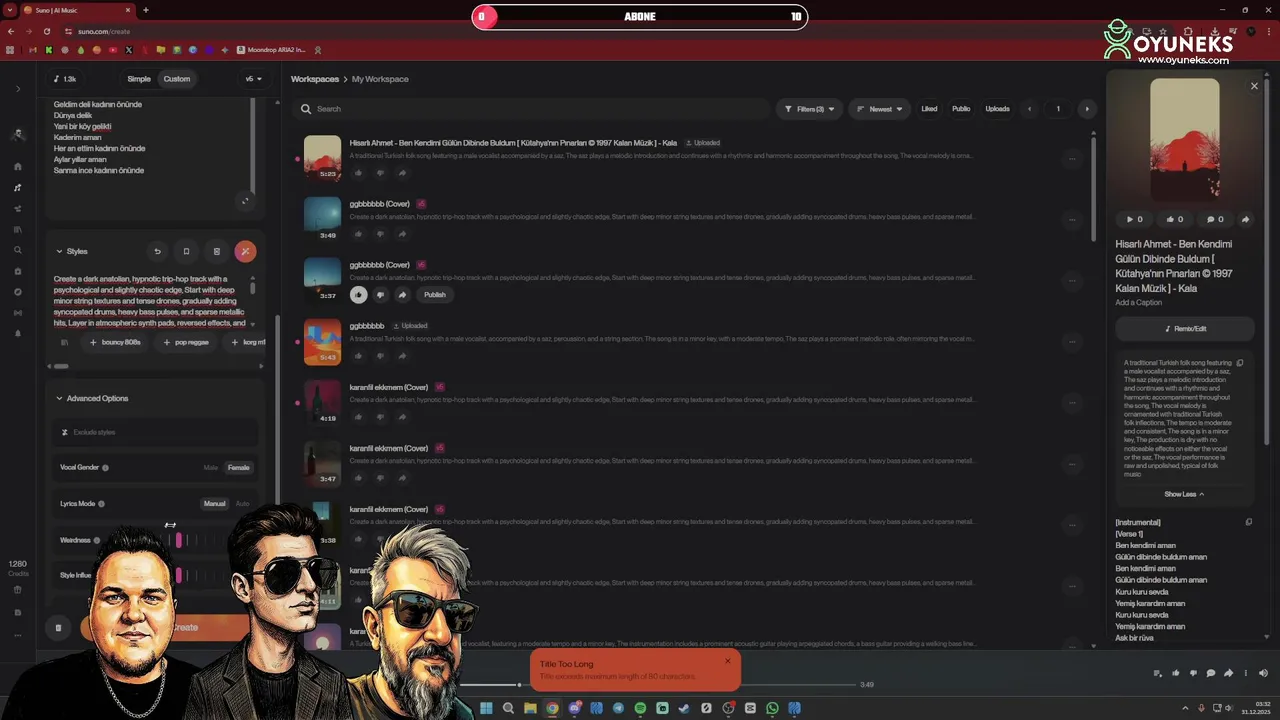Viewport: 1280px width, 720px height.
Task: Click the orange magic-wand enhance styles button
Action: [245, 252]
